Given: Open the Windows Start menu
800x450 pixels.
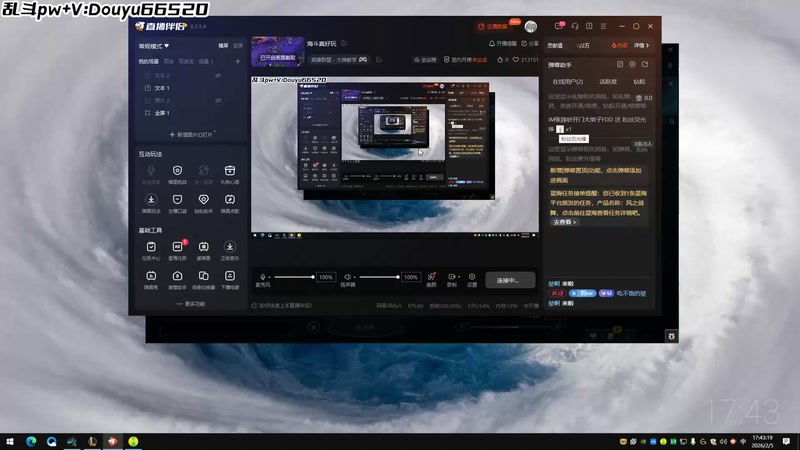Looking at the screenshot, I should coord(10,441).
